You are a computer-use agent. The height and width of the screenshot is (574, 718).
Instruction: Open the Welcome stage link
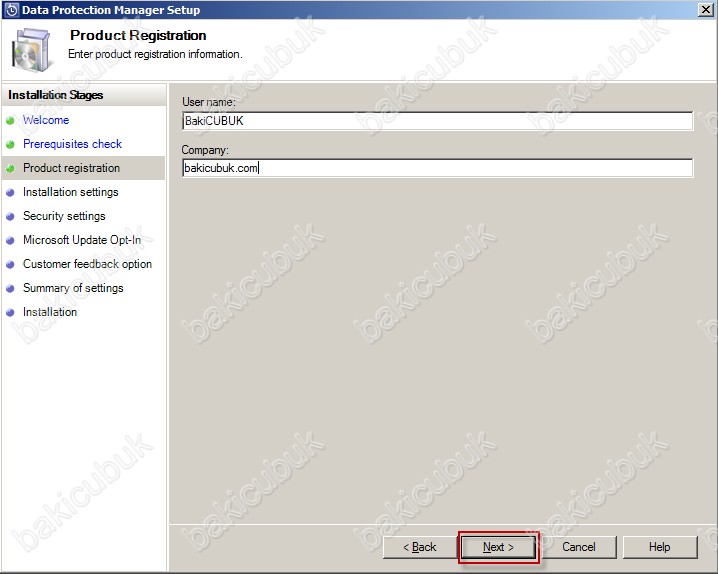[x=46, y=120]
